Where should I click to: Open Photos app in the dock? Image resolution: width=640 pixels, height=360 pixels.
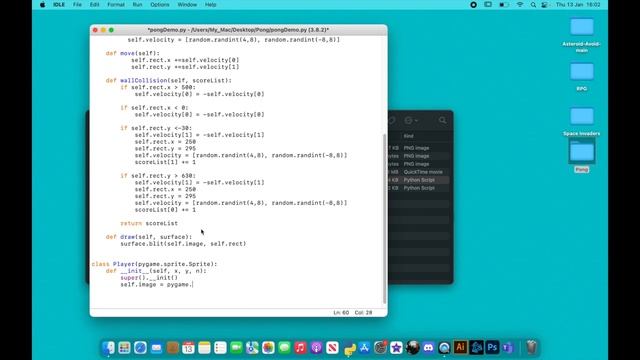(268, 348)
